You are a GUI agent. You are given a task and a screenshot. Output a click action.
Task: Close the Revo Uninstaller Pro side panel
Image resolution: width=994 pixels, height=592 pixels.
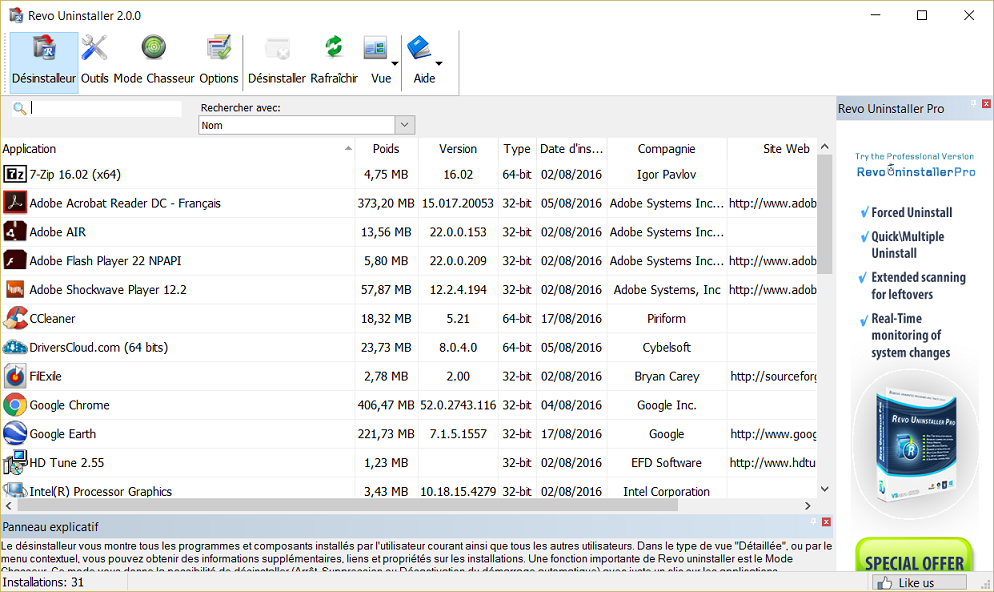(x=986, y=103)
